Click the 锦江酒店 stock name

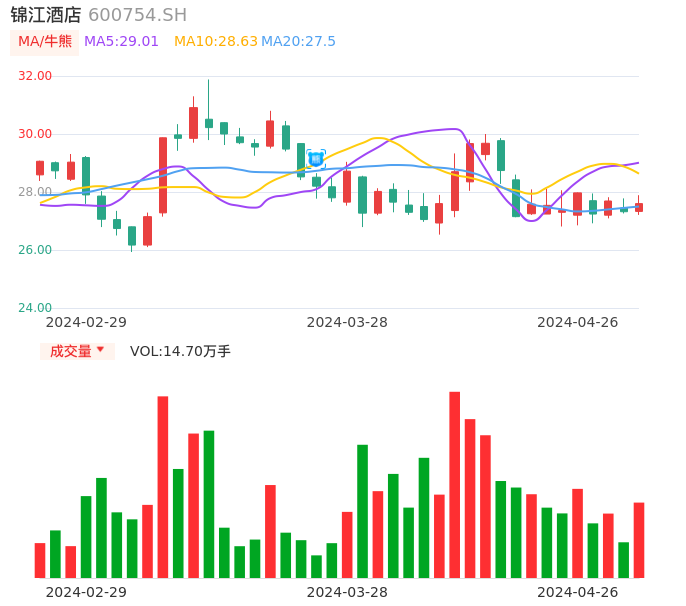(x=46, y=15)
